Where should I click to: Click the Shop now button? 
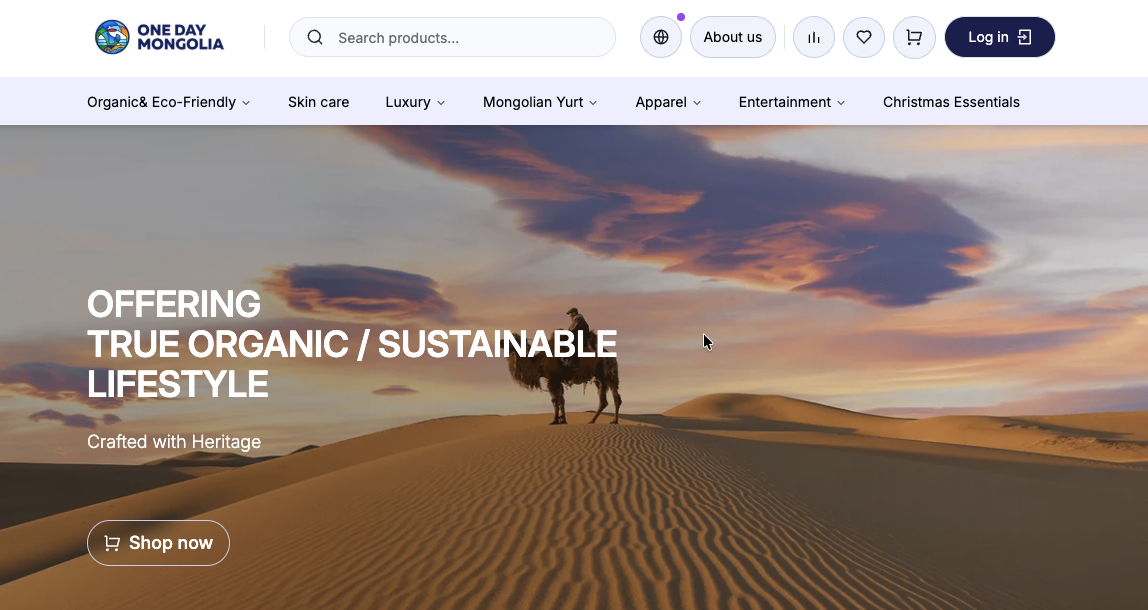coord(158,543)
